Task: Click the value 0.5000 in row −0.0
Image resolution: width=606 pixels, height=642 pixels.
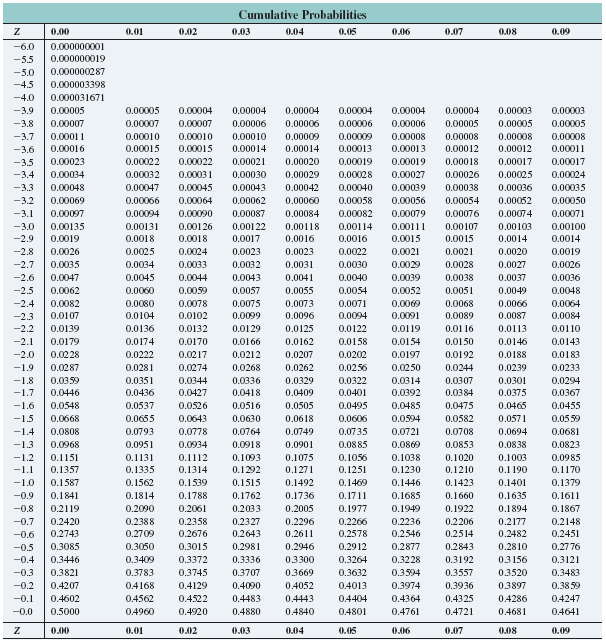Action: click(65, 612)
